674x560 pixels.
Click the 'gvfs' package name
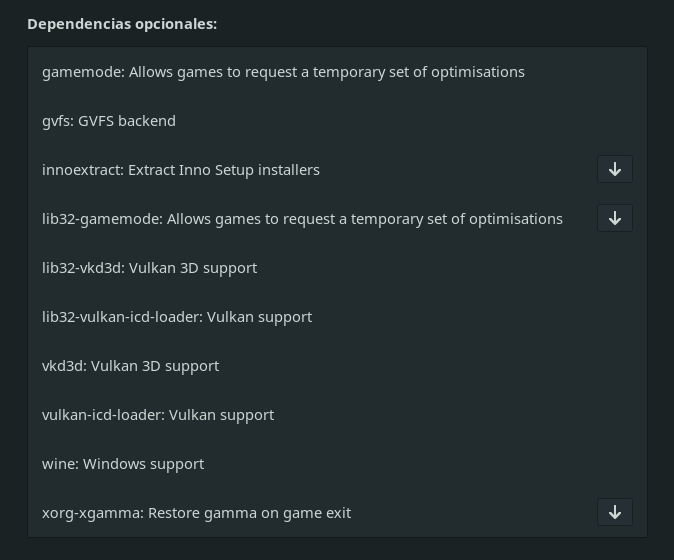tap(56, 121)
